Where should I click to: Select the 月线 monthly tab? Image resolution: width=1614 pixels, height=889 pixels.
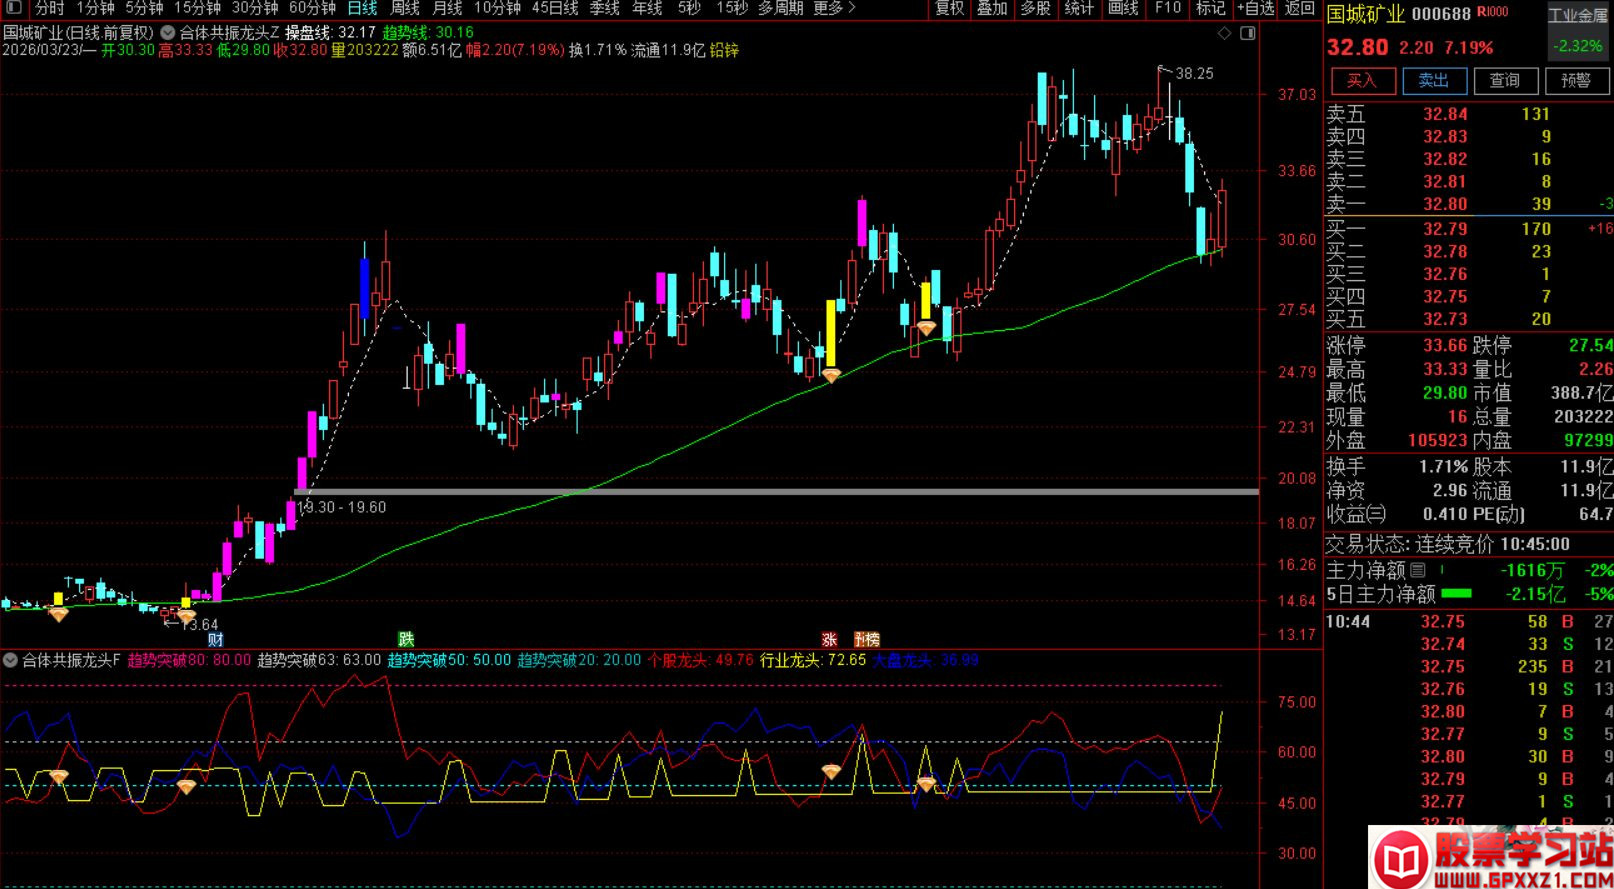[x=447, y=8]
